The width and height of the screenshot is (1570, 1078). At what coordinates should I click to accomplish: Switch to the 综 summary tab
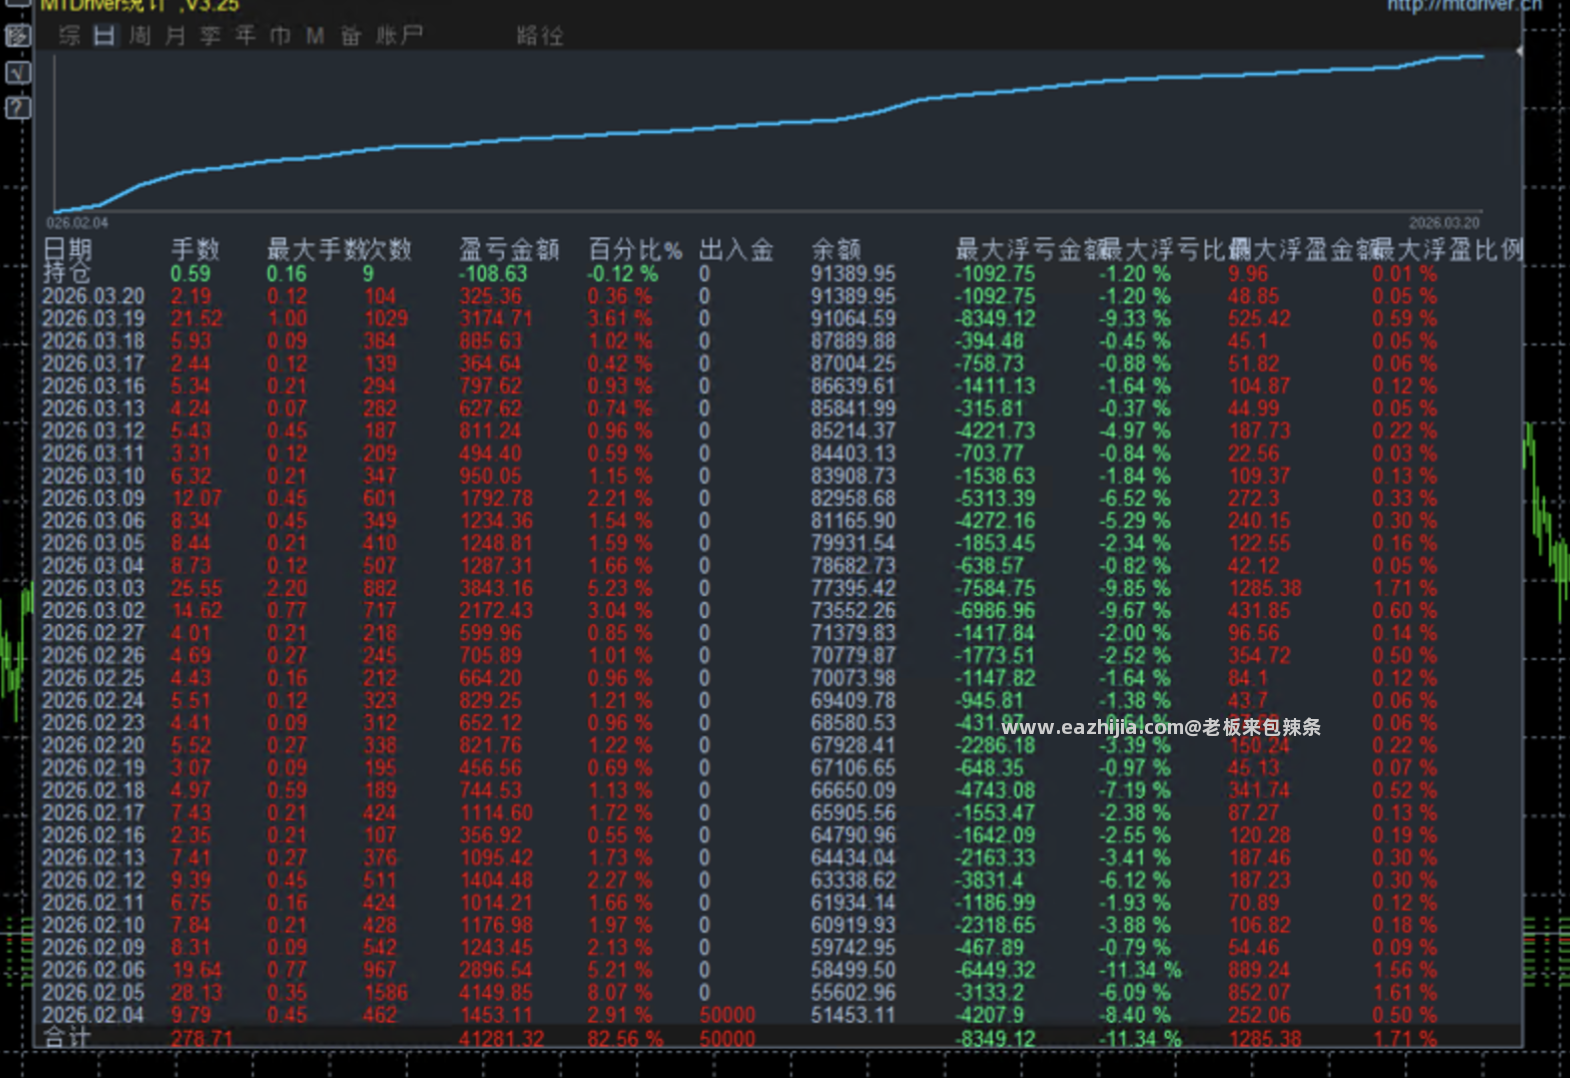click(x=69, y=36)
